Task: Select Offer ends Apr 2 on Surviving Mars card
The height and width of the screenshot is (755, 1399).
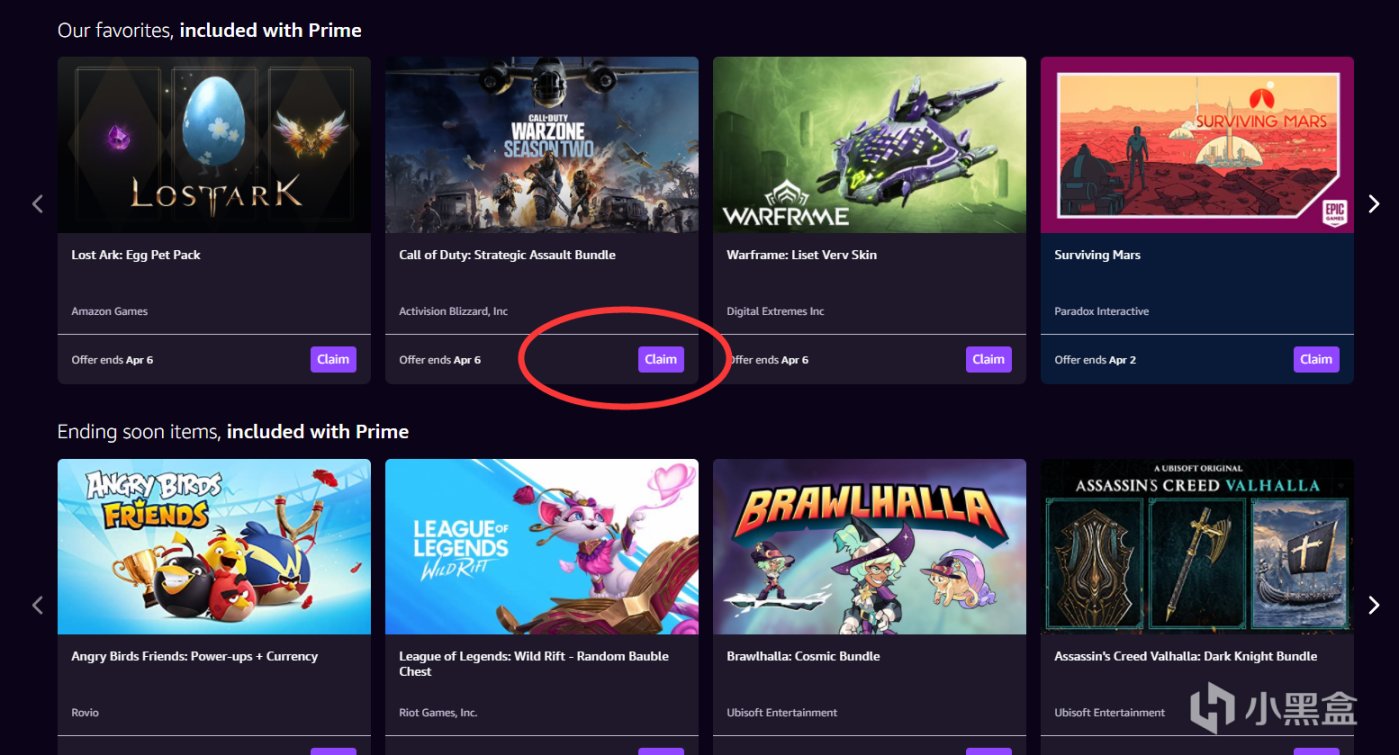Action: pos(1095,360)
